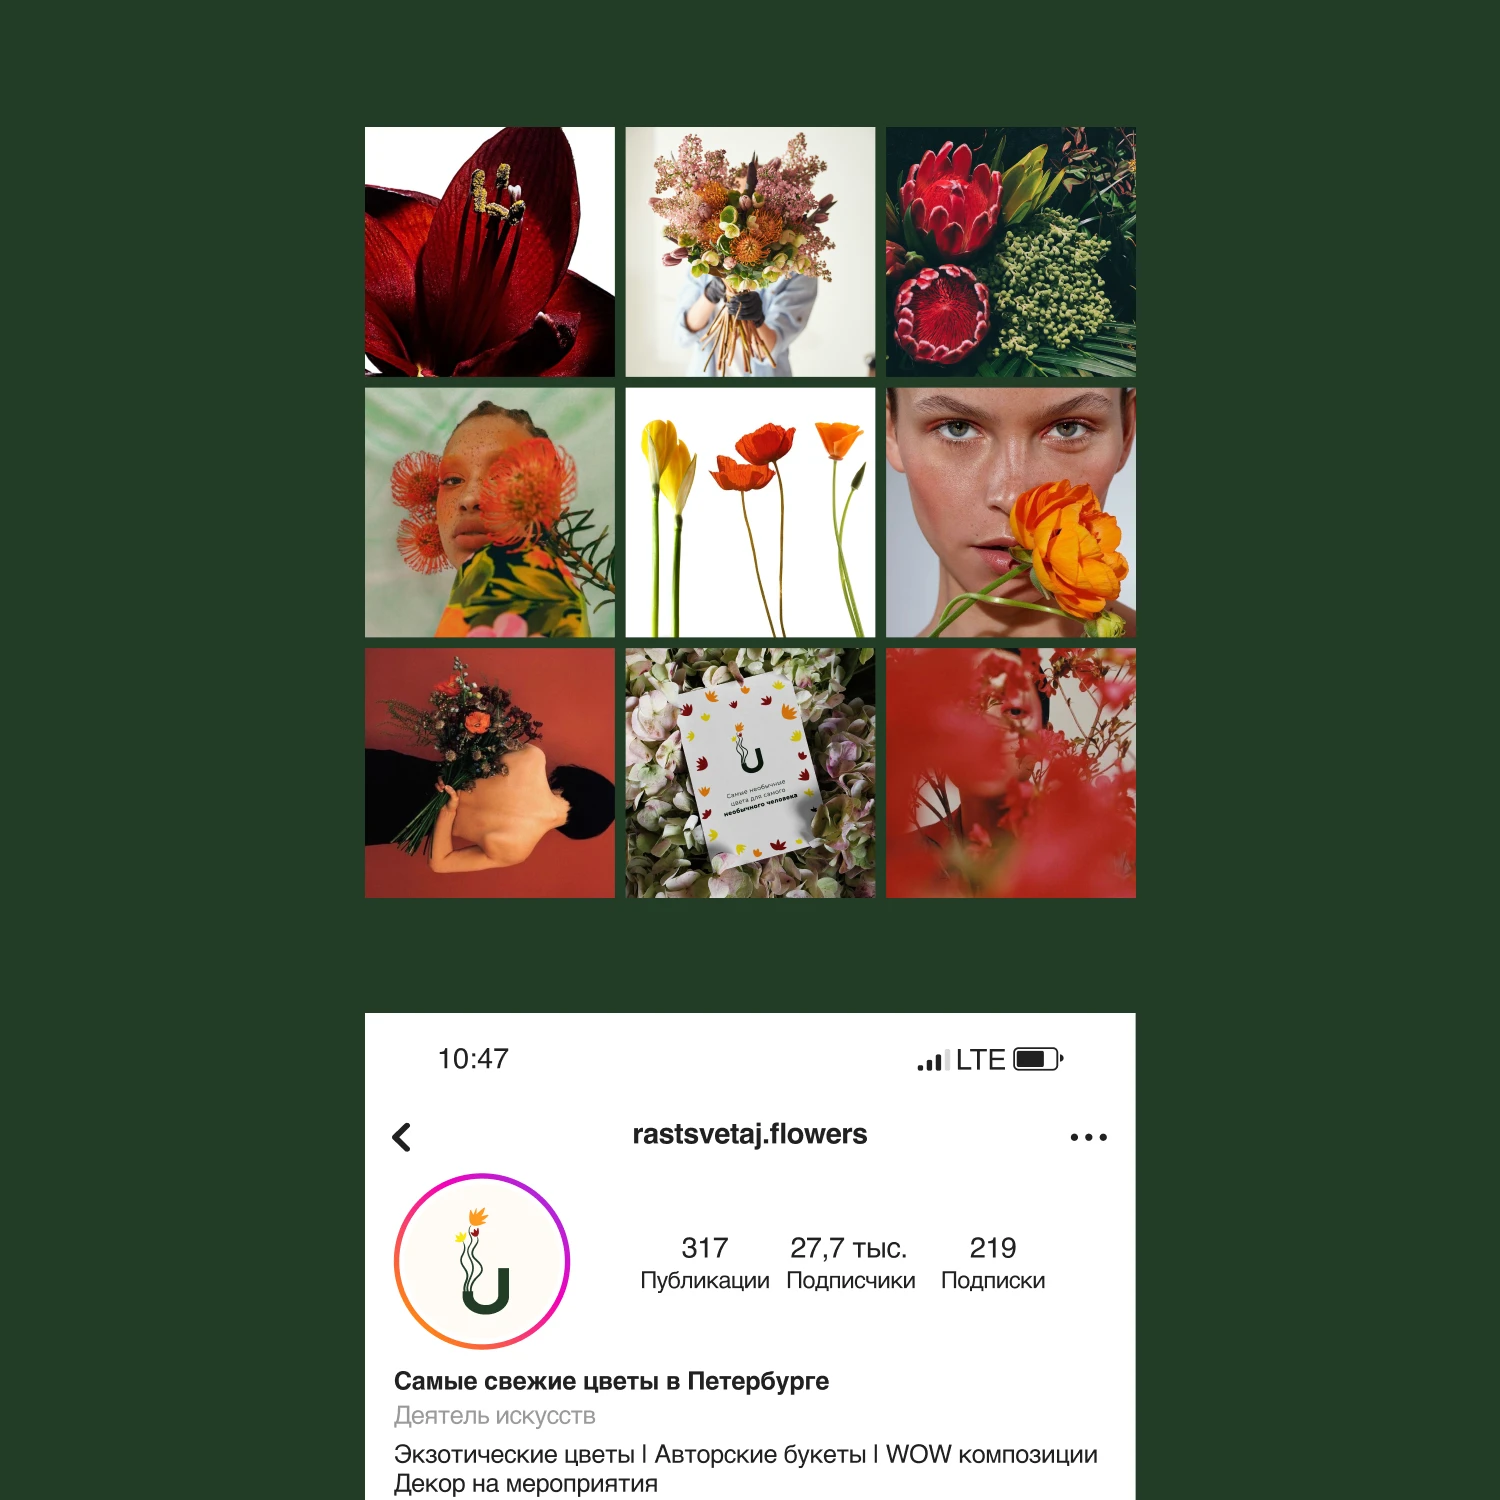Open the tulip and poppies on white photo
This screenshot has height=1500, width=1500.
pyautogui.click(x=750, y=513)
